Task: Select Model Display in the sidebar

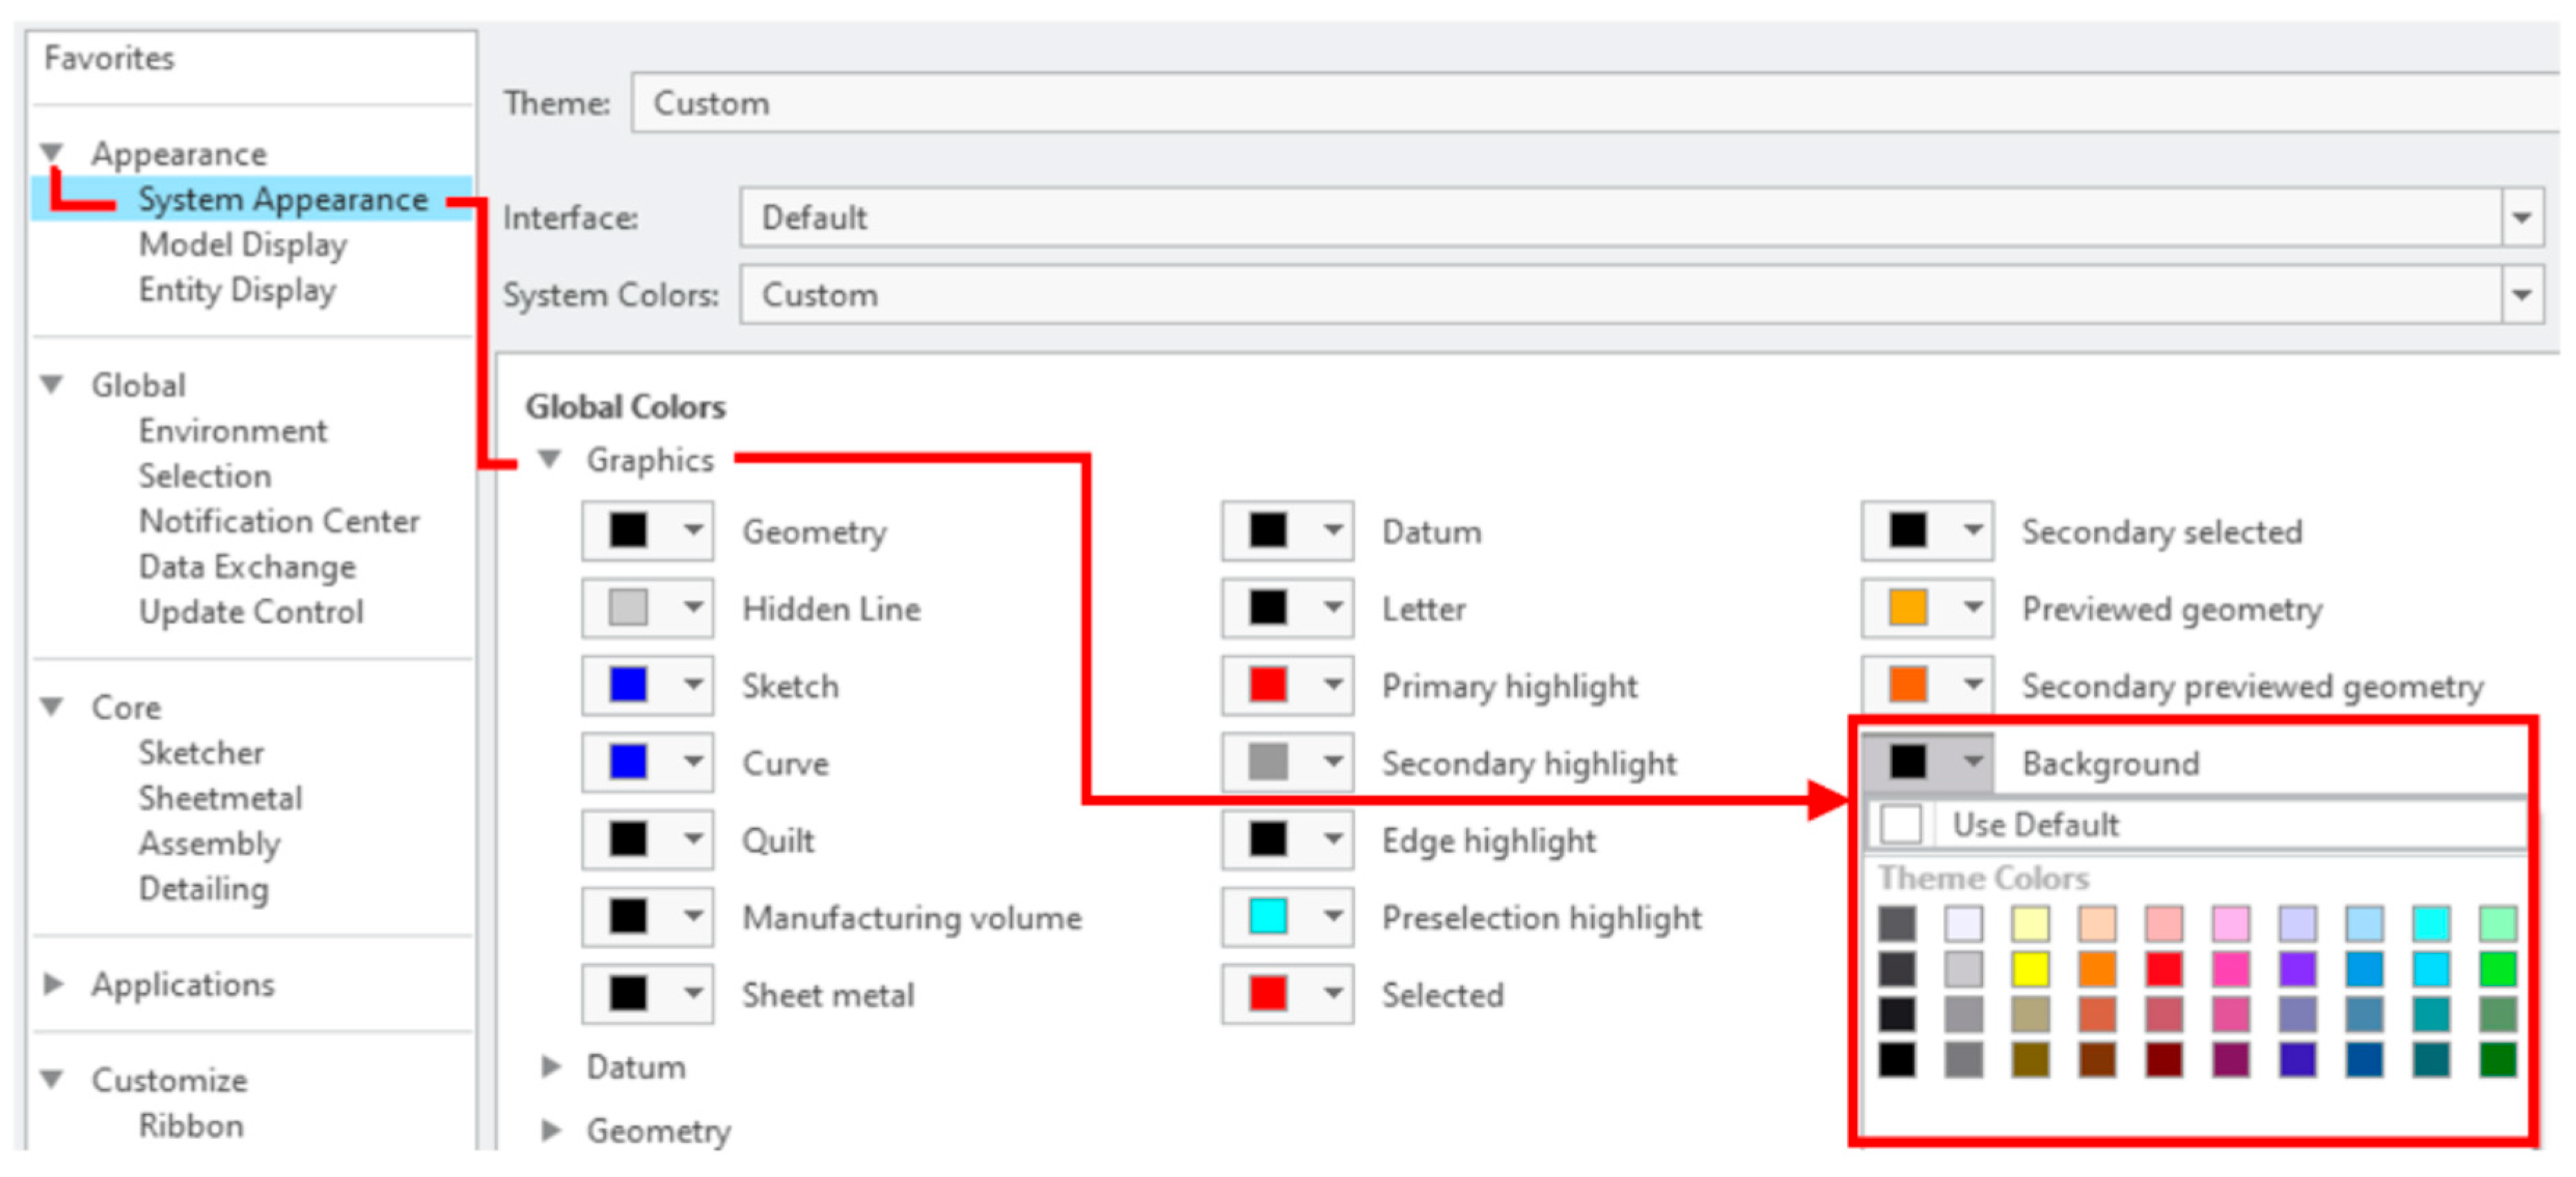Action: click(243, 245)
